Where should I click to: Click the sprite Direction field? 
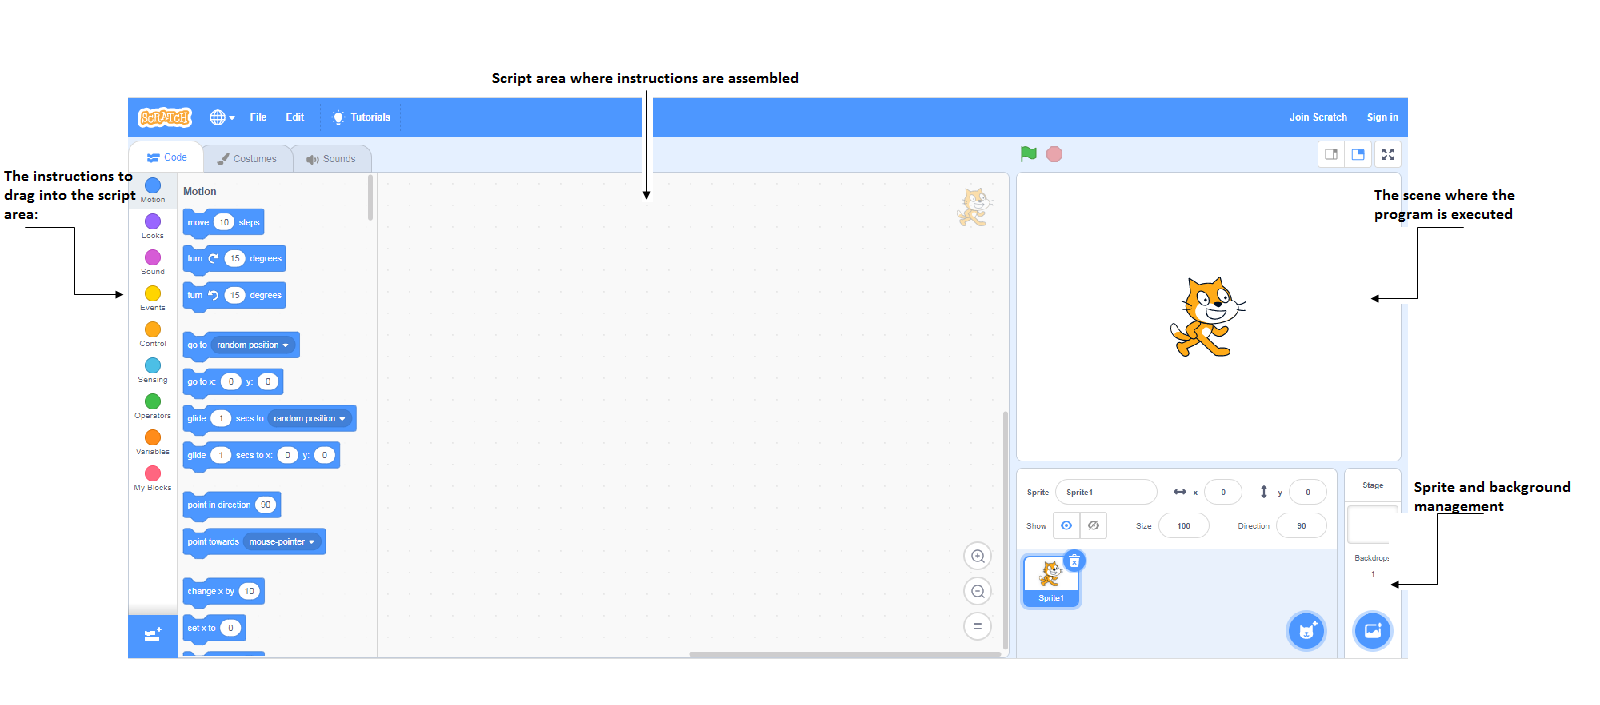(1302, 525)
